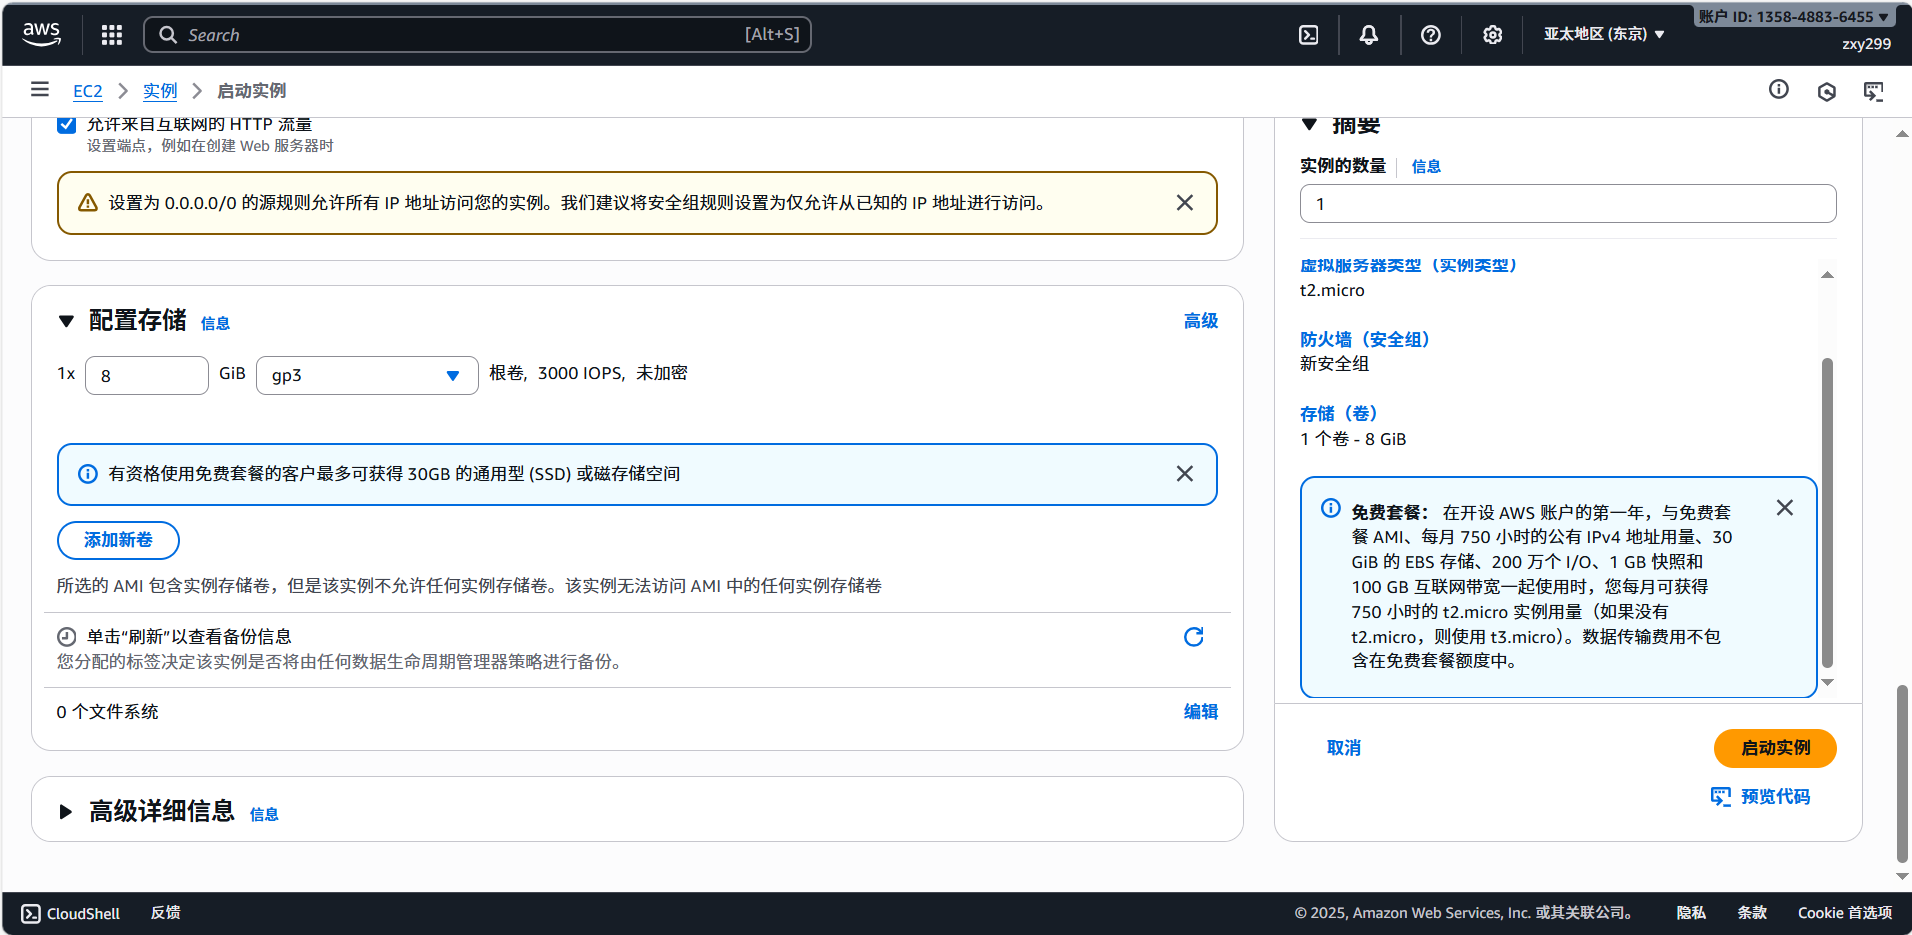Viewport: 1912px width, 935px height.
Task: Open the 亚太地区 (东京) region selector
Action: coord(1604,34)
